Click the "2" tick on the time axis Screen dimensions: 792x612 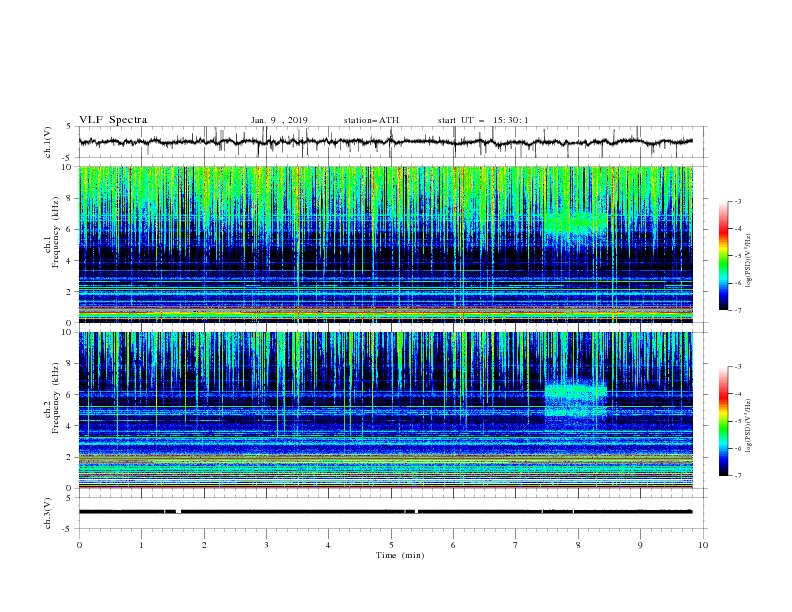click(x=204, y=545)
